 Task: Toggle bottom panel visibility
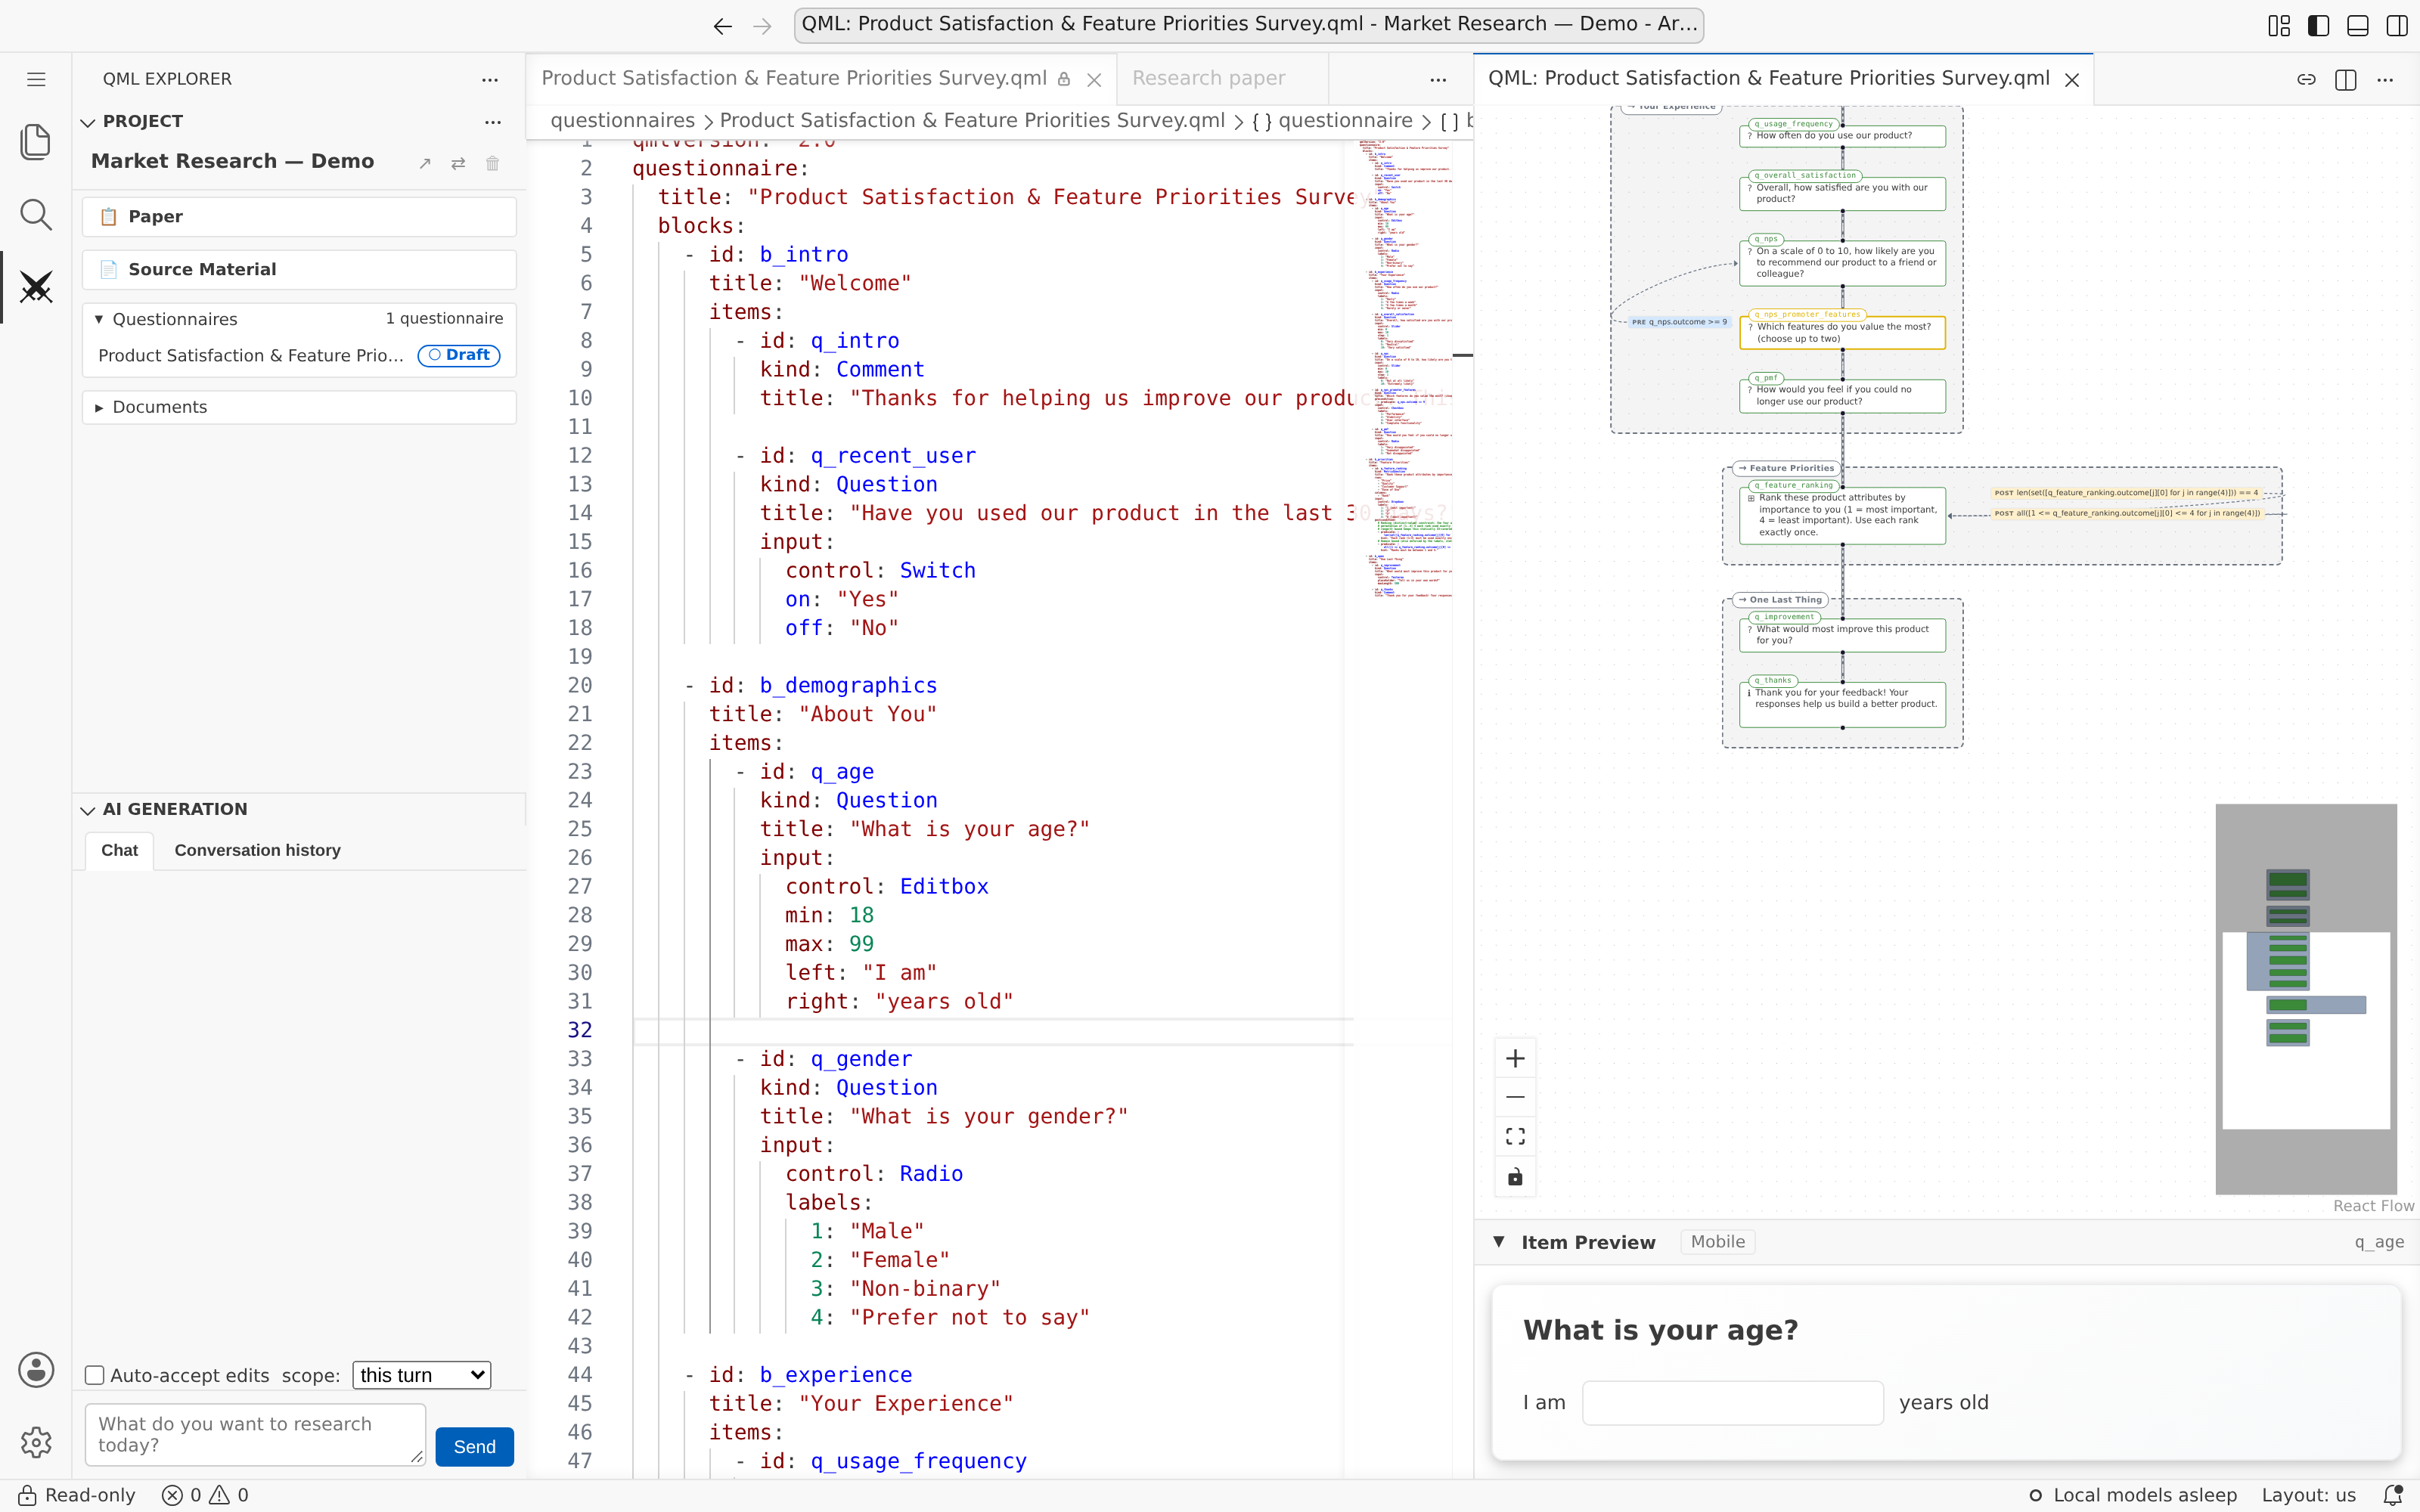coord(2357,26)
